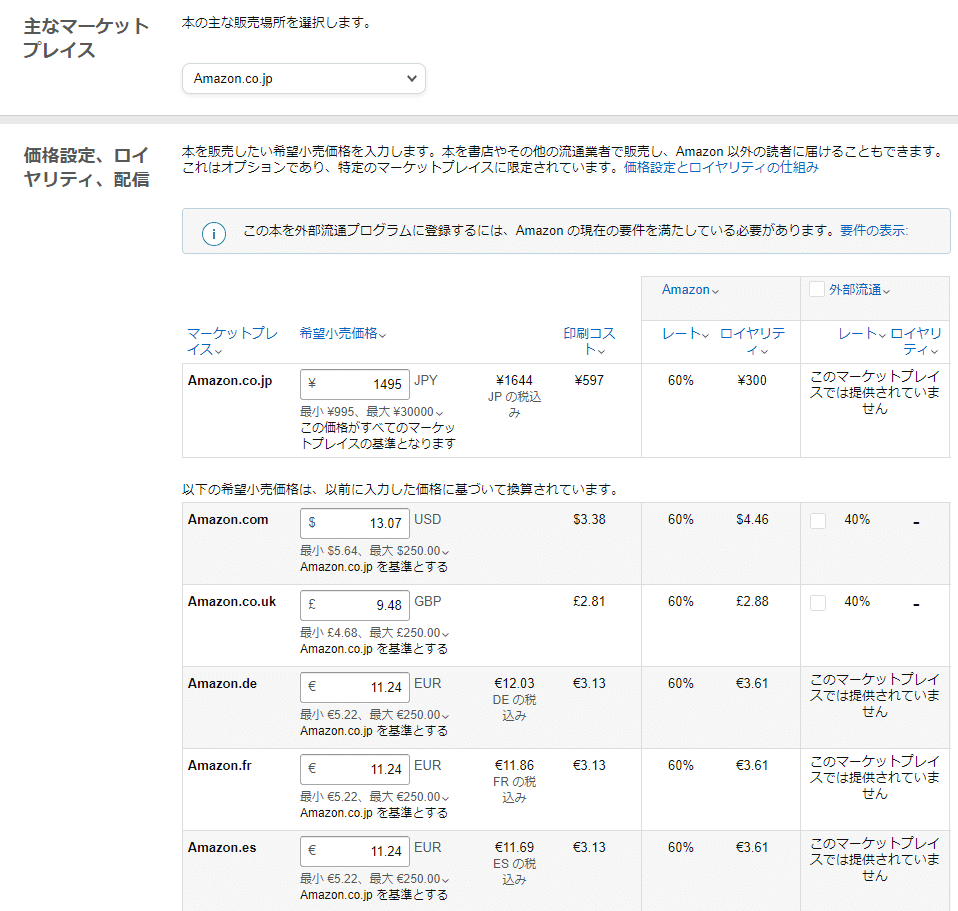Edit the Amazon.de EUR price field

(x=354, y=687)
